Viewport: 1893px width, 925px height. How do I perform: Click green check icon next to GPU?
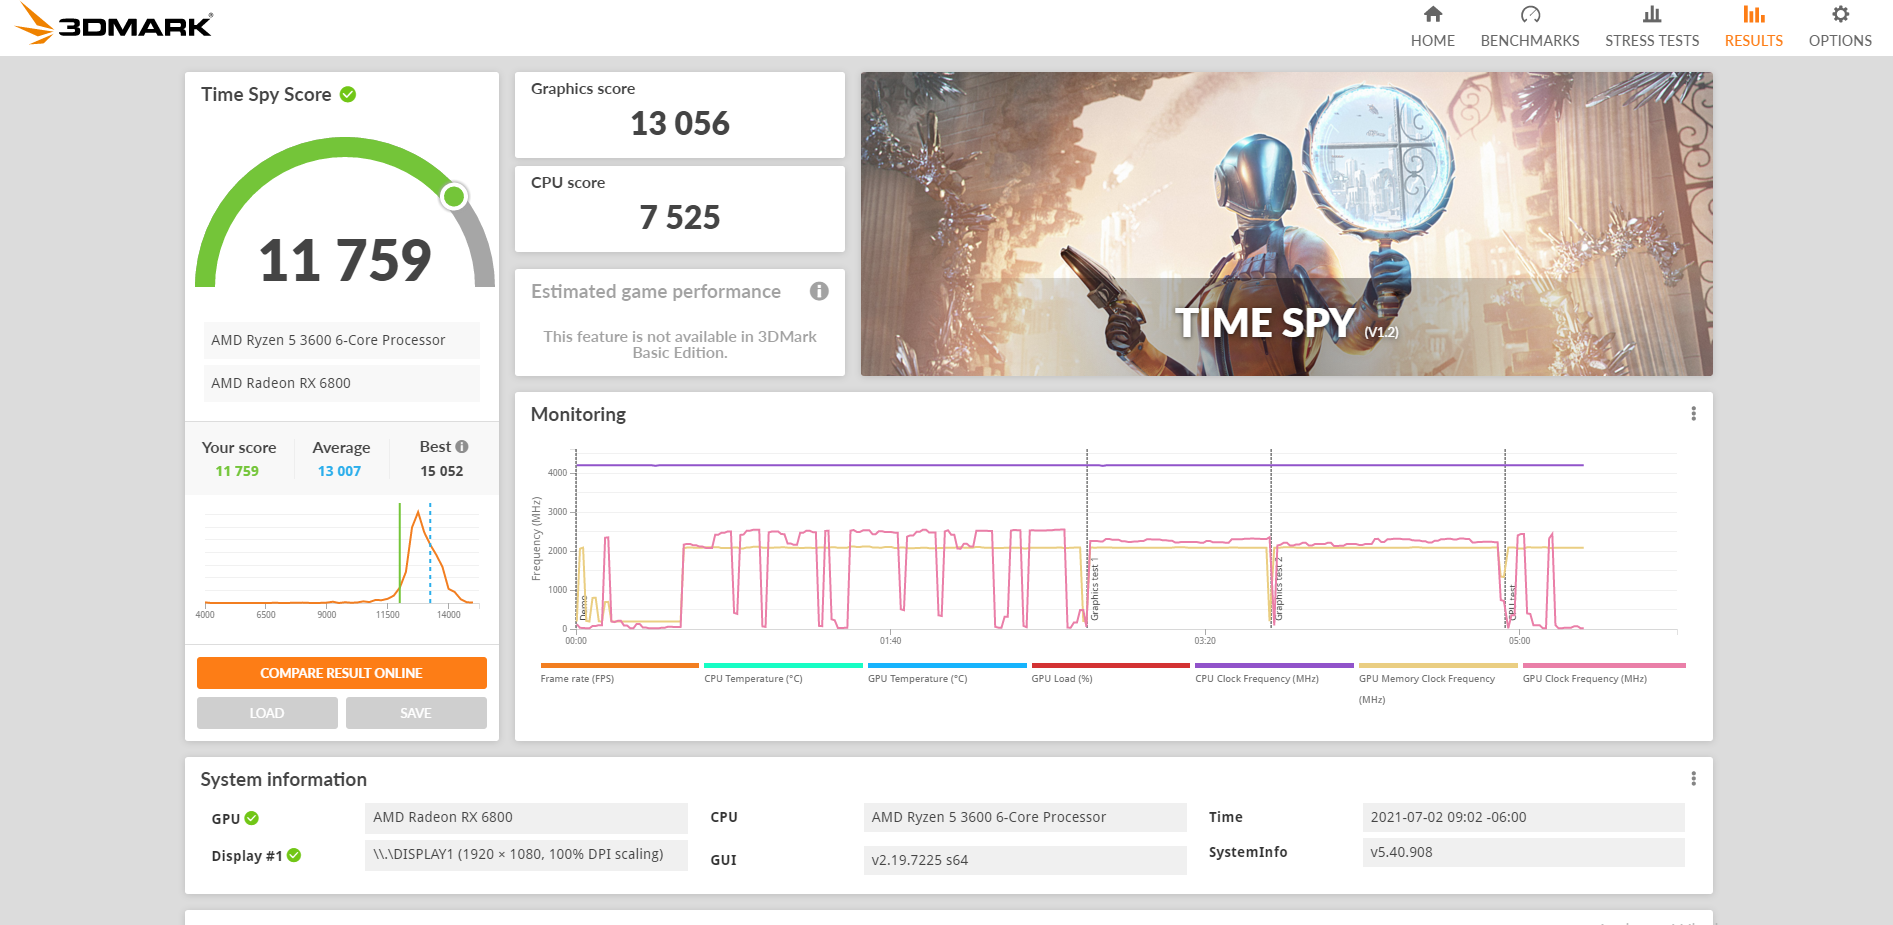(x=252, y=818)
